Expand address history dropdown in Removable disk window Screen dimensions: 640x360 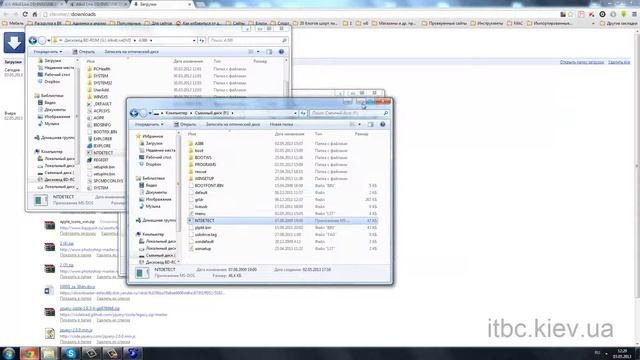(295, 113)
